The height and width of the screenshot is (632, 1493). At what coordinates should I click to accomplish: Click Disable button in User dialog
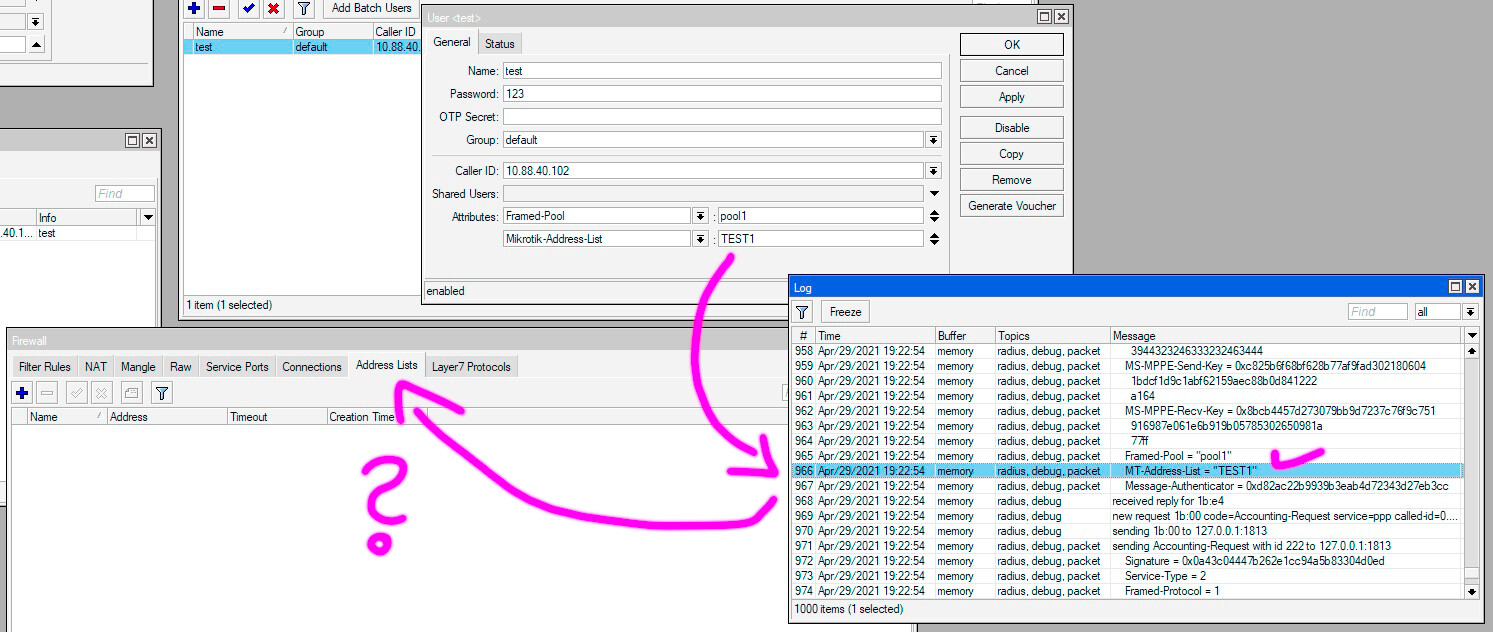(x=1012, y=128)
